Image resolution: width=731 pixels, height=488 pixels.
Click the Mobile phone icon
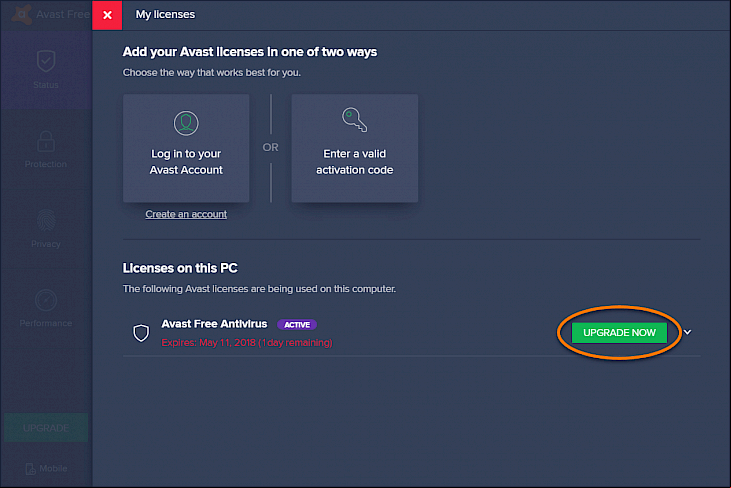30,469
